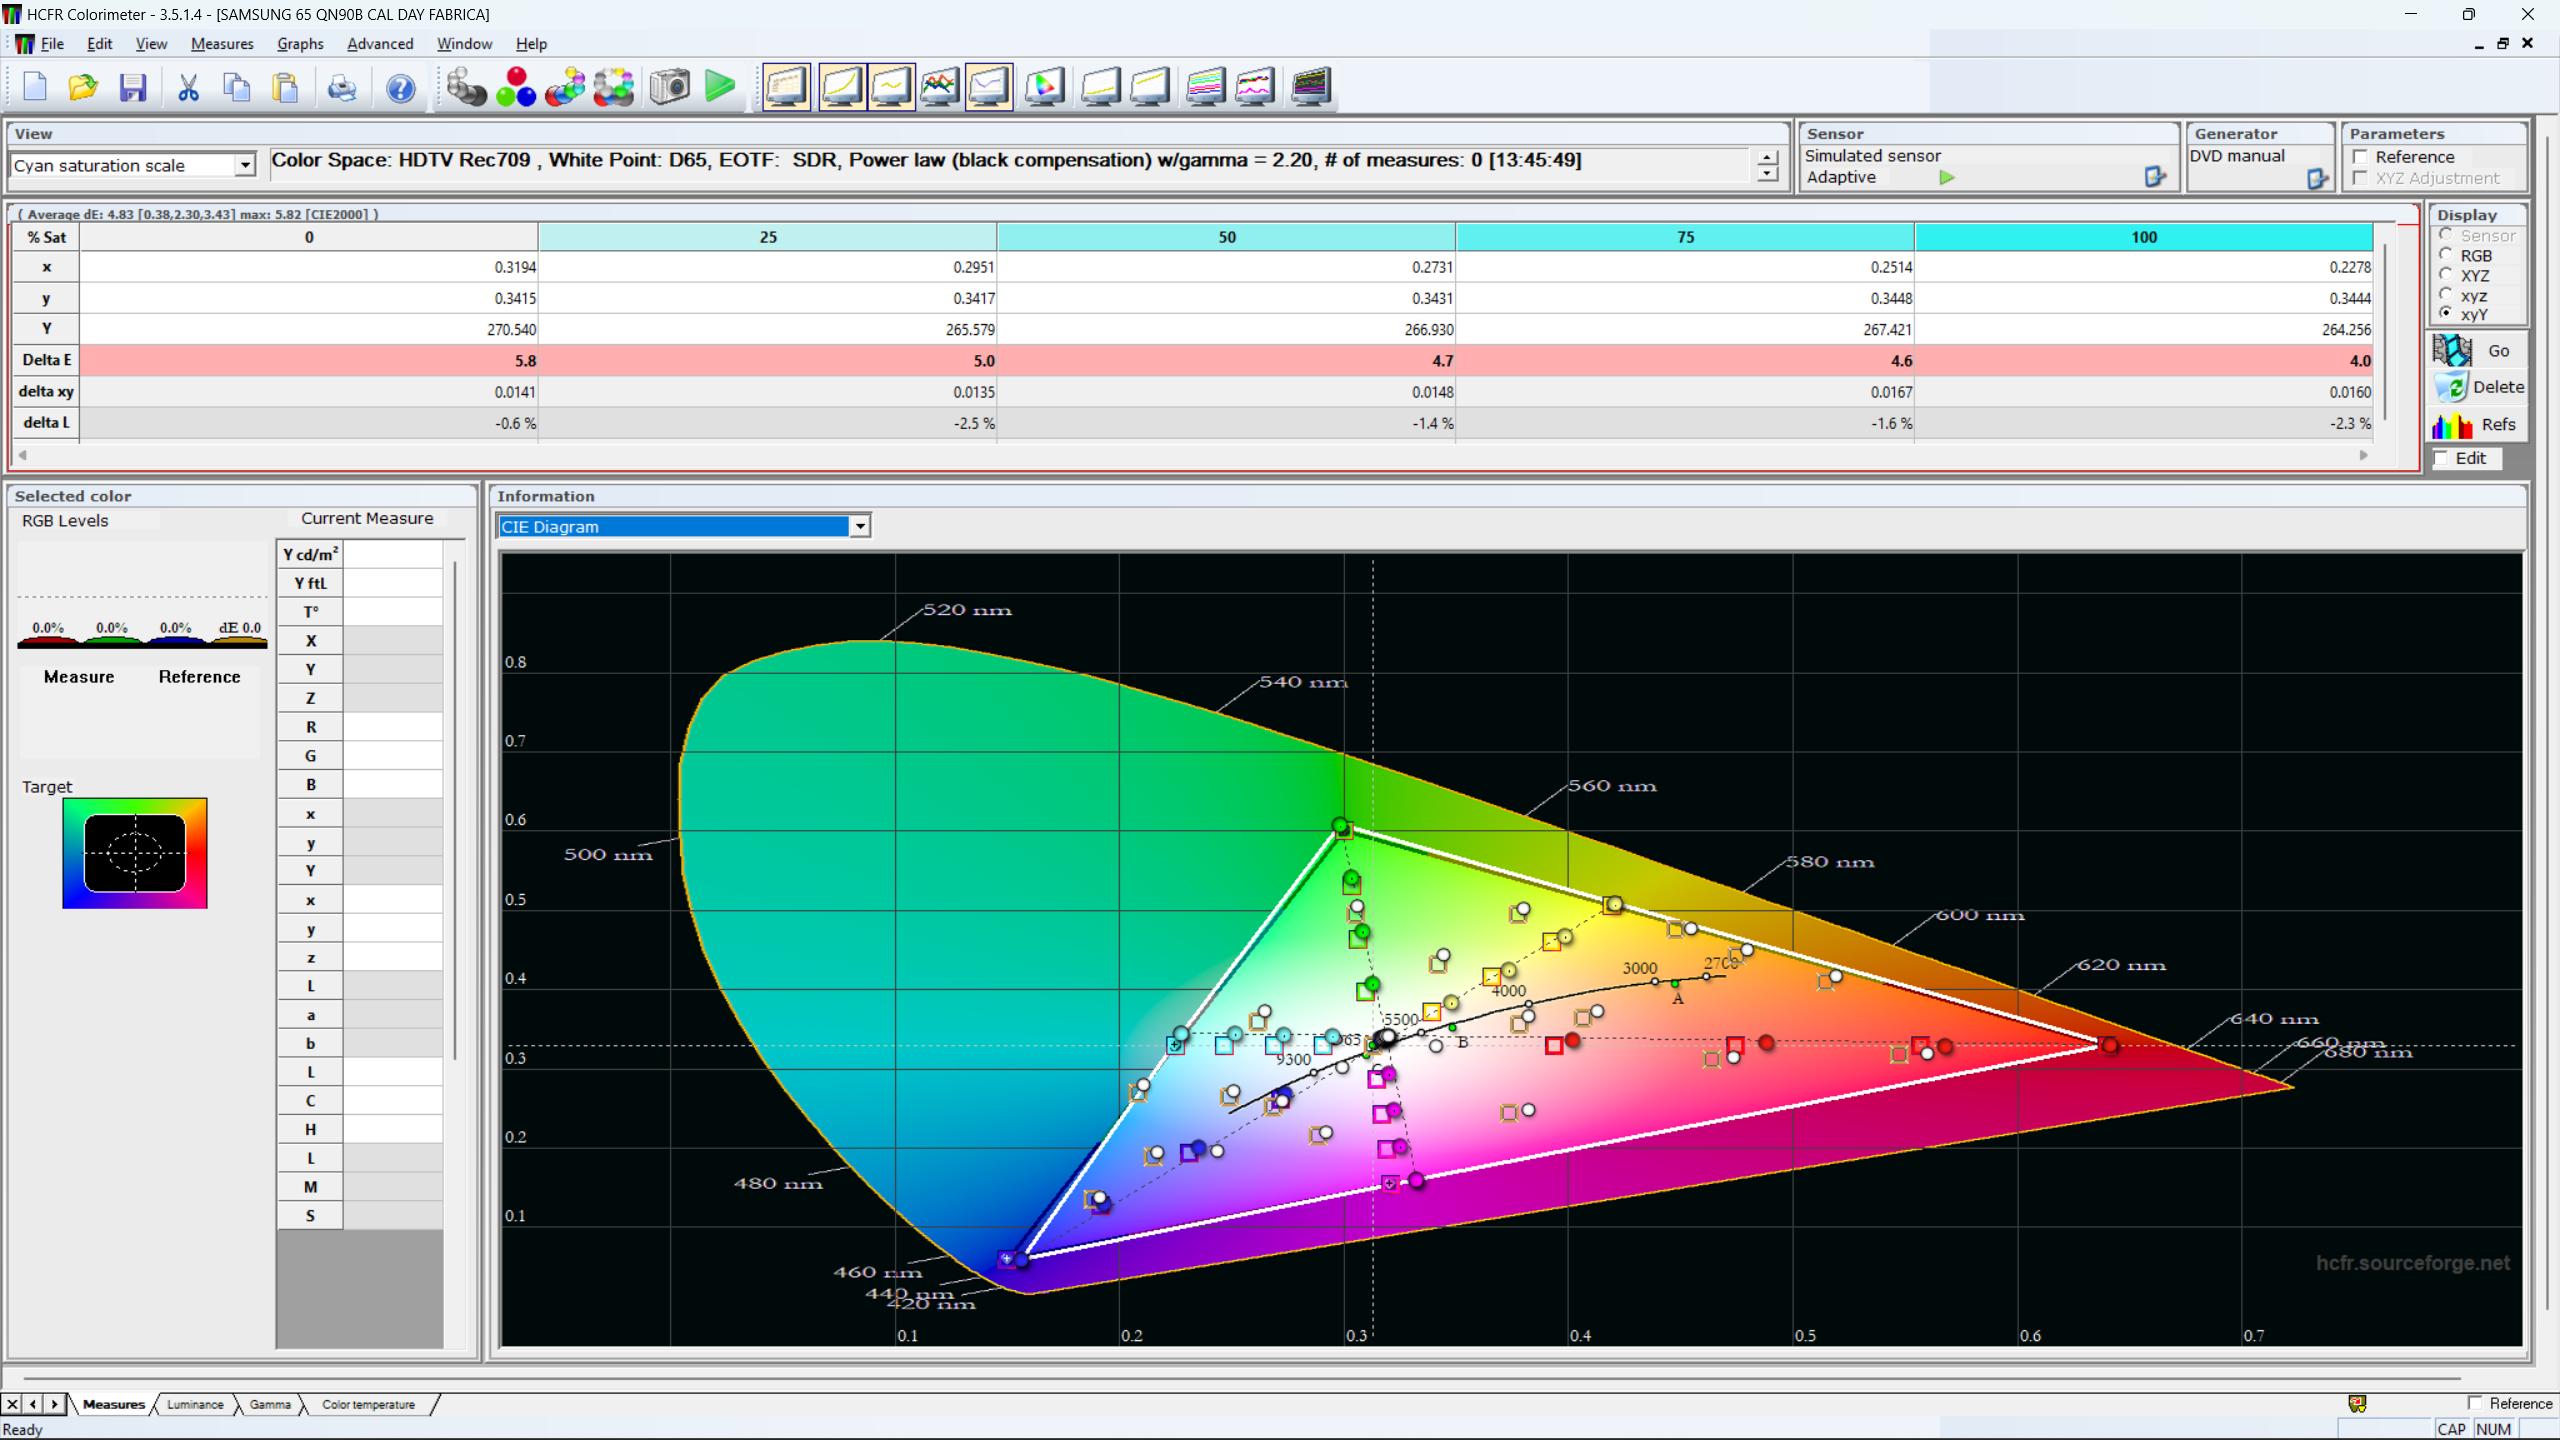This screenshot has width=2560, height=1440.
Task: Click the measure gray scale icon
Action: click(x=466, y=87)
